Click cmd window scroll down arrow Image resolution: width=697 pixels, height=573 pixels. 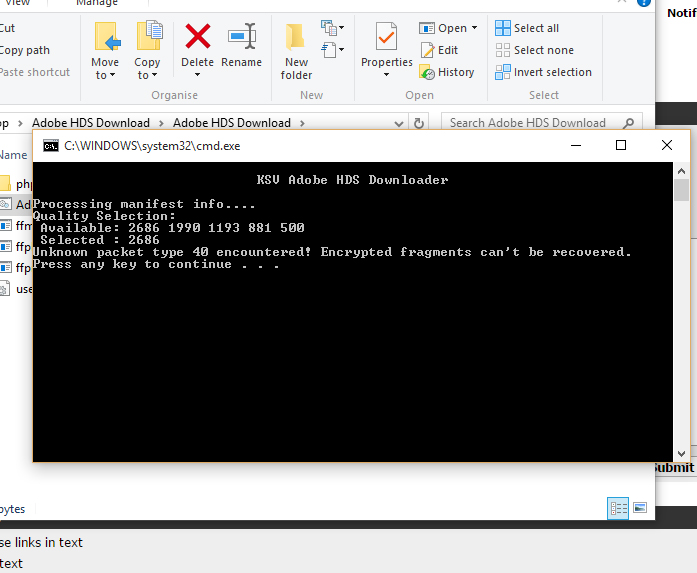681,453
